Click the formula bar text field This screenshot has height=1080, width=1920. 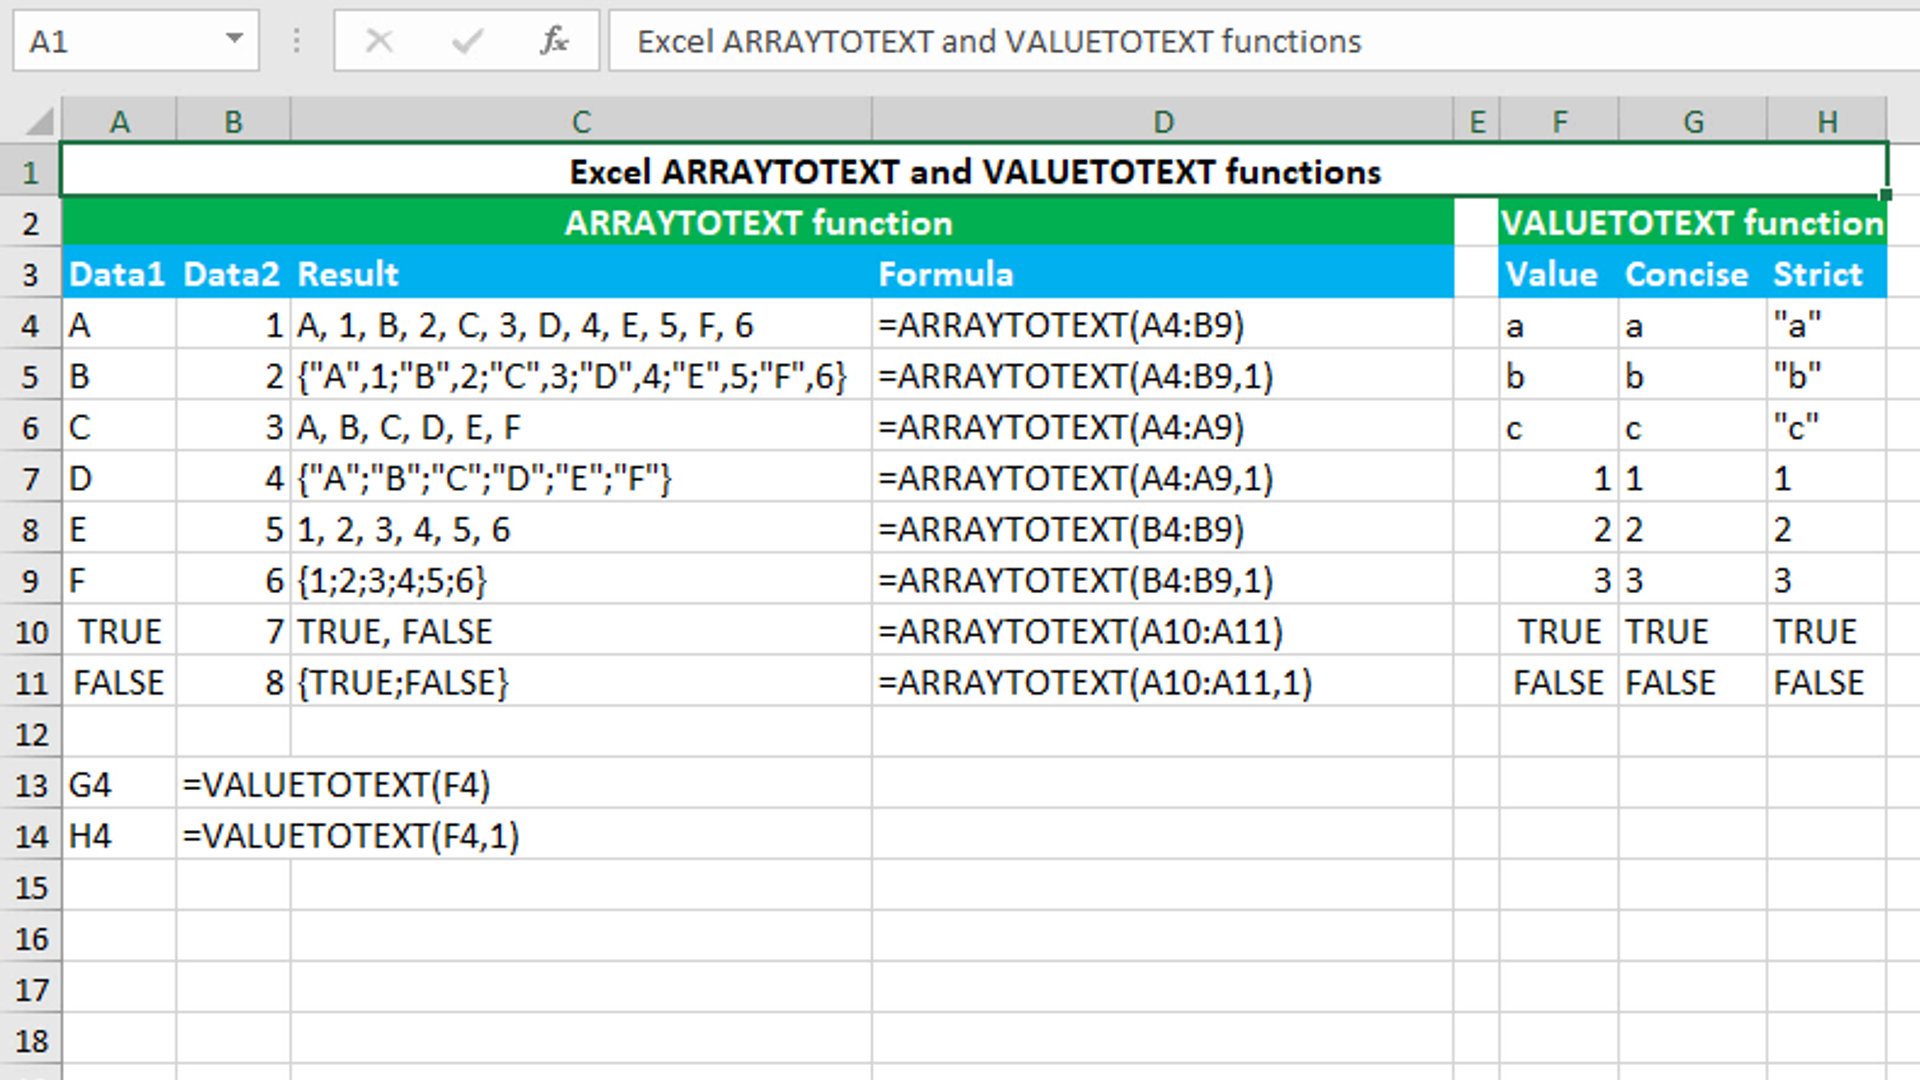click(x=1264, y=41)
